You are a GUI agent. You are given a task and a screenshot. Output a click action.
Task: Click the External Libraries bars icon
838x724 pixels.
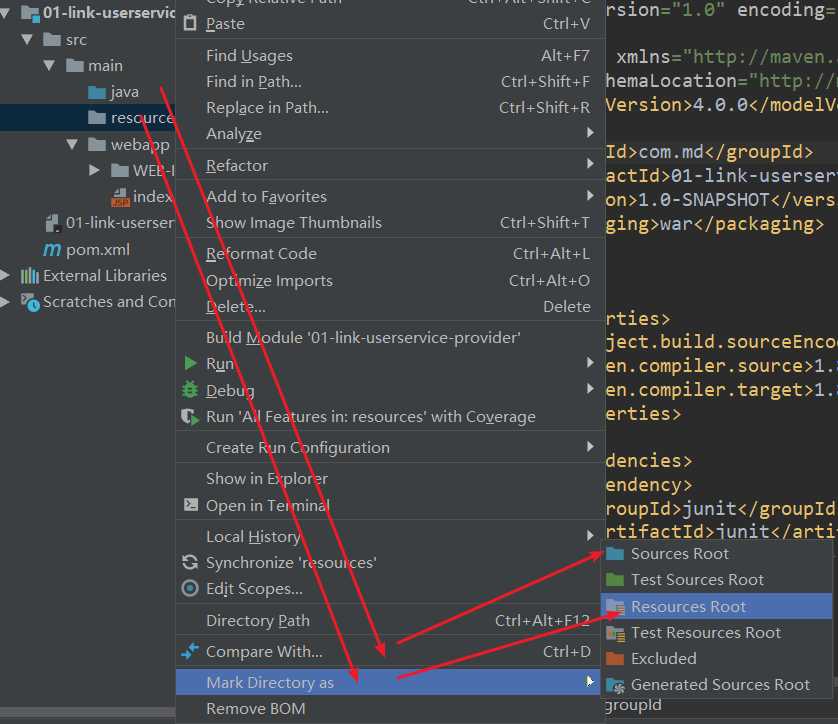(x=29, y=276)
